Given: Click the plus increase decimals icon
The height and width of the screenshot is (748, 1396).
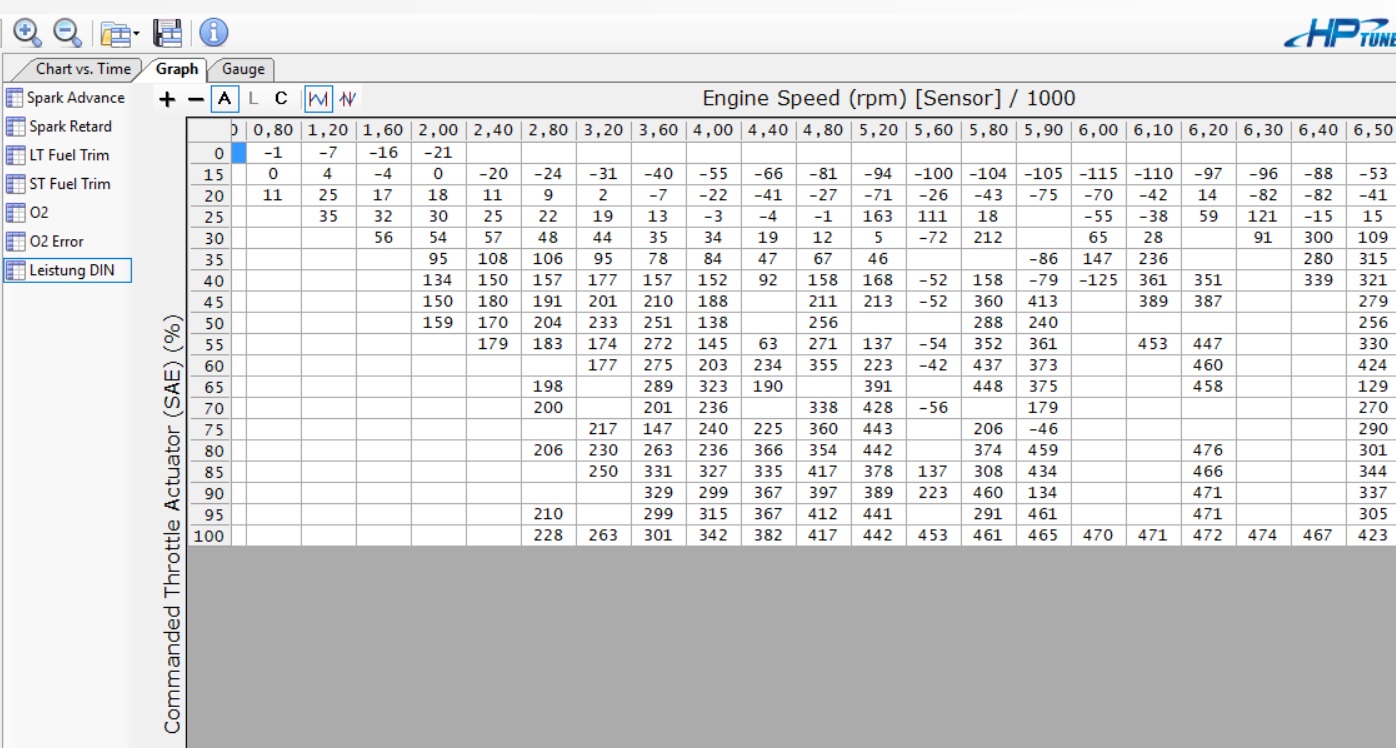Looking at the screenshot, I should coord(167,99).
